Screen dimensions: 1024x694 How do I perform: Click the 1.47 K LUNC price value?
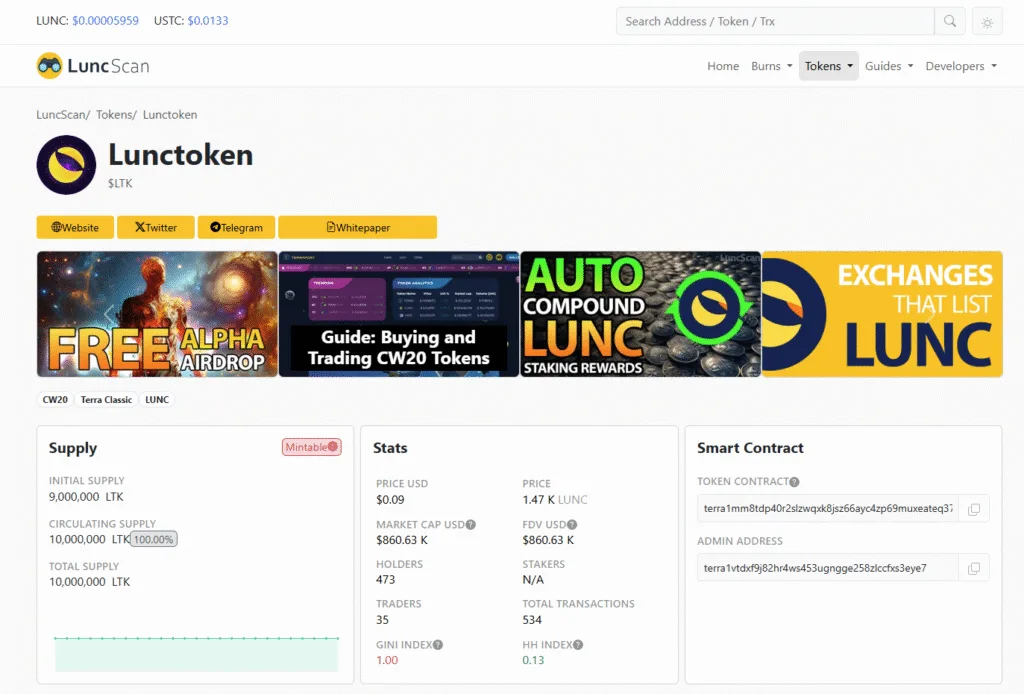coord(554,499)
